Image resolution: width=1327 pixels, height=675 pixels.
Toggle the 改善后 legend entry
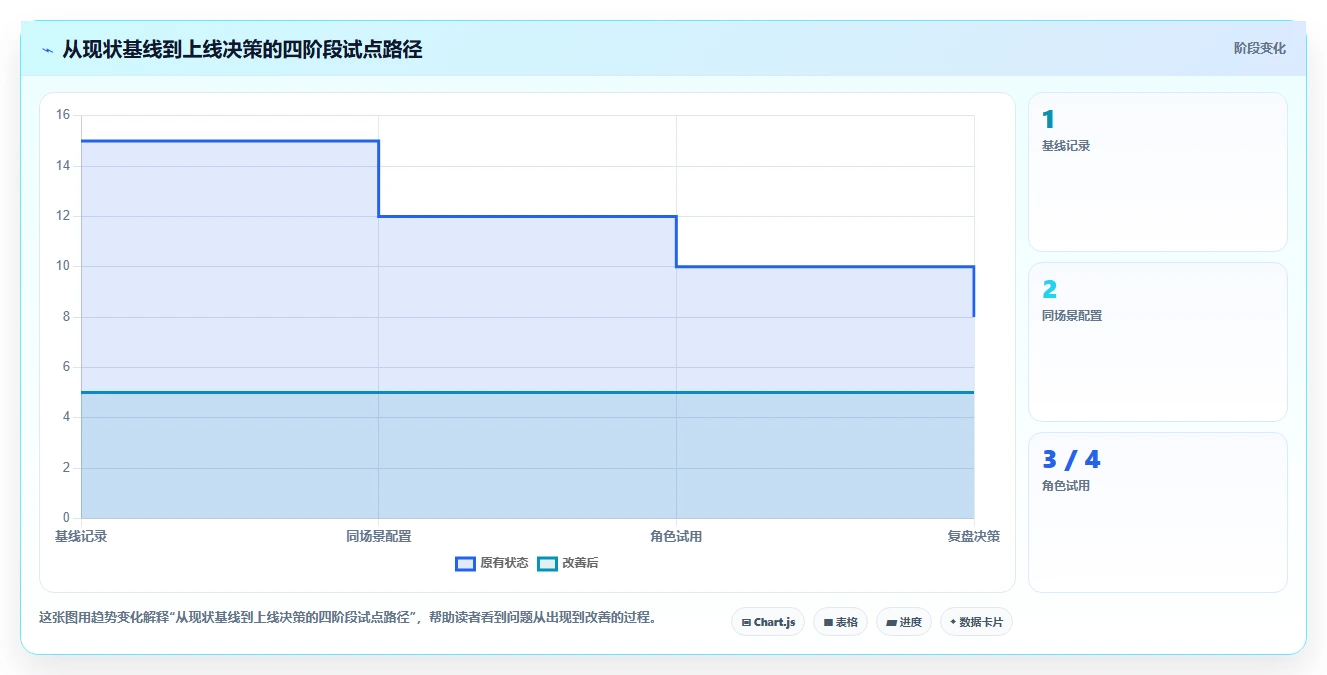[x=568, y=563]
